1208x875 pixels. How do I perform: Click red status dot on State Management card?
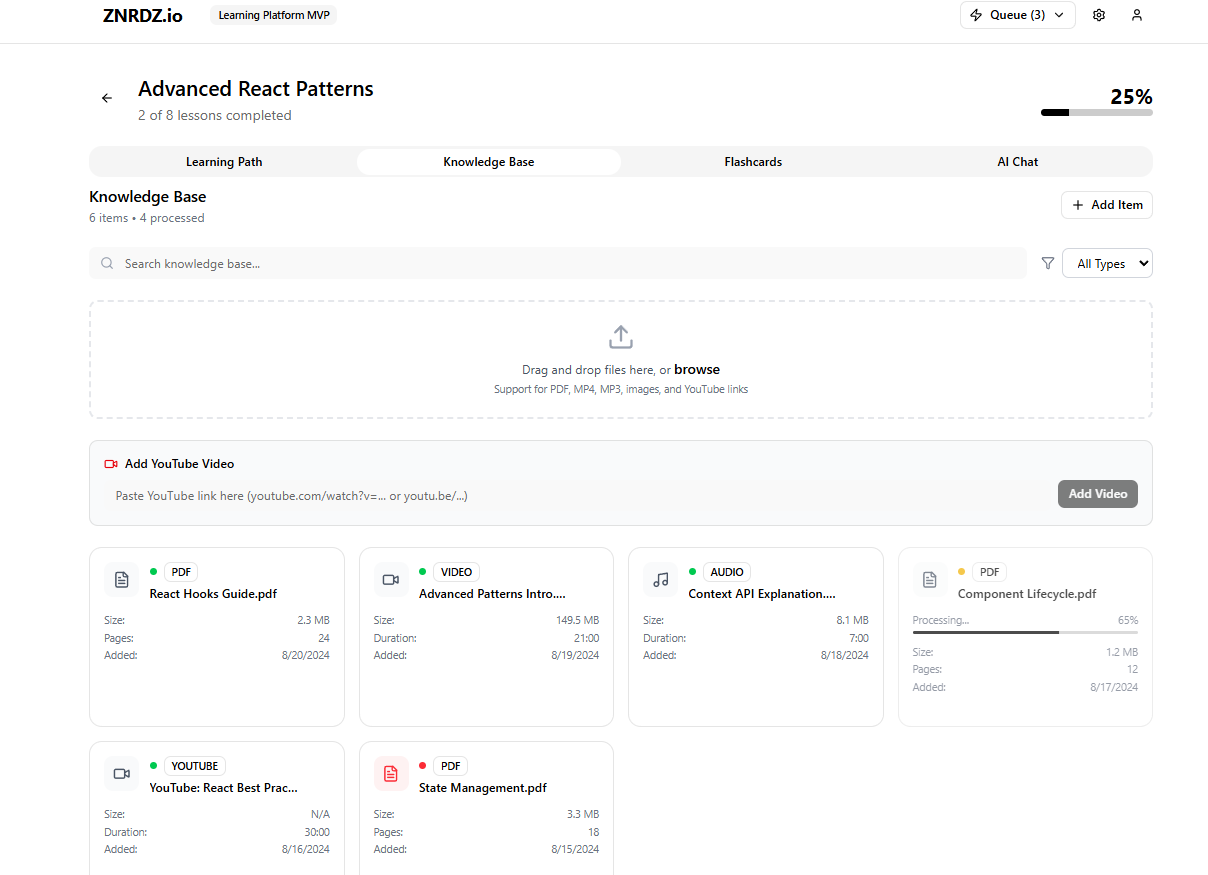pos(423,766)
